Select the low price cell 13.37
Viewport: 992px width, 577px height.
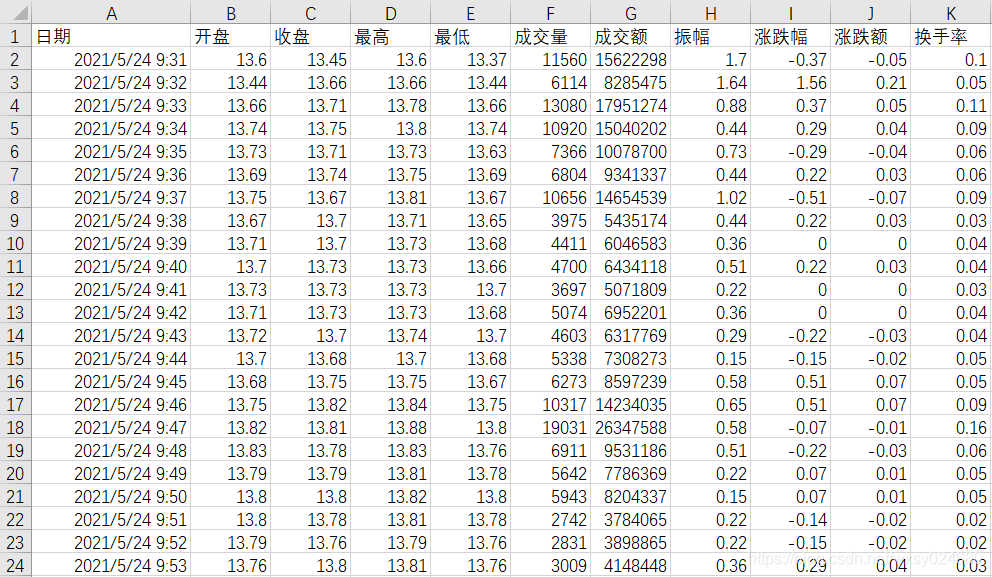471,59
